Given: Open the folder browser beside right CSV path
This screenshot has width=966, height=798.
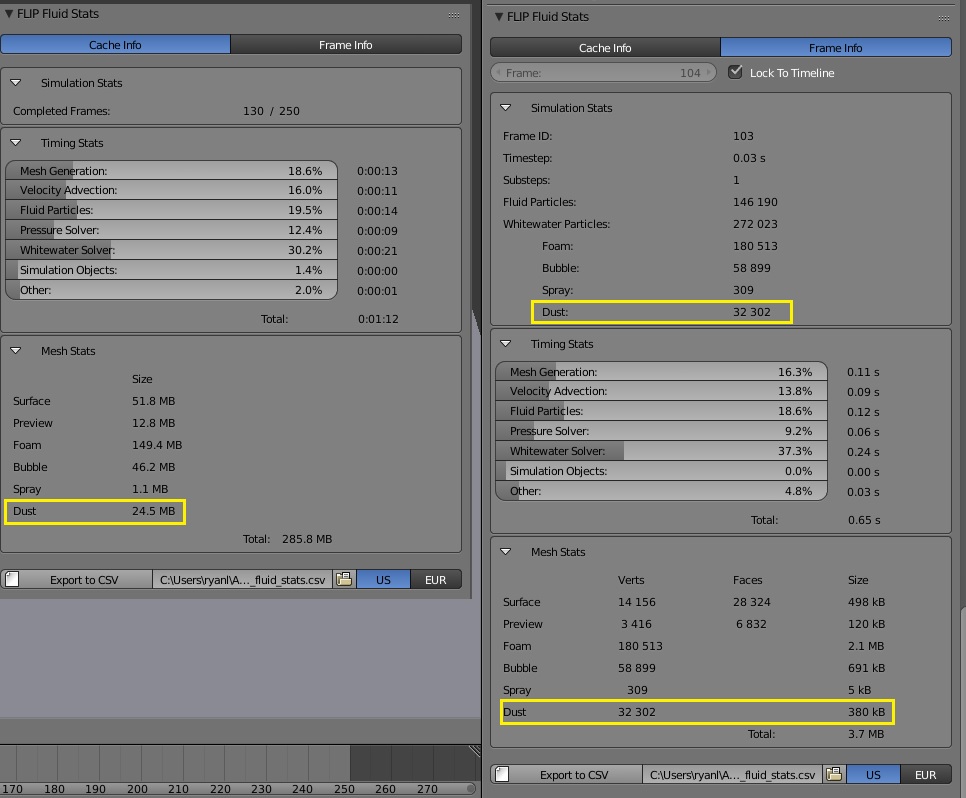Looking at the screenshot, I should click(834, 774).
